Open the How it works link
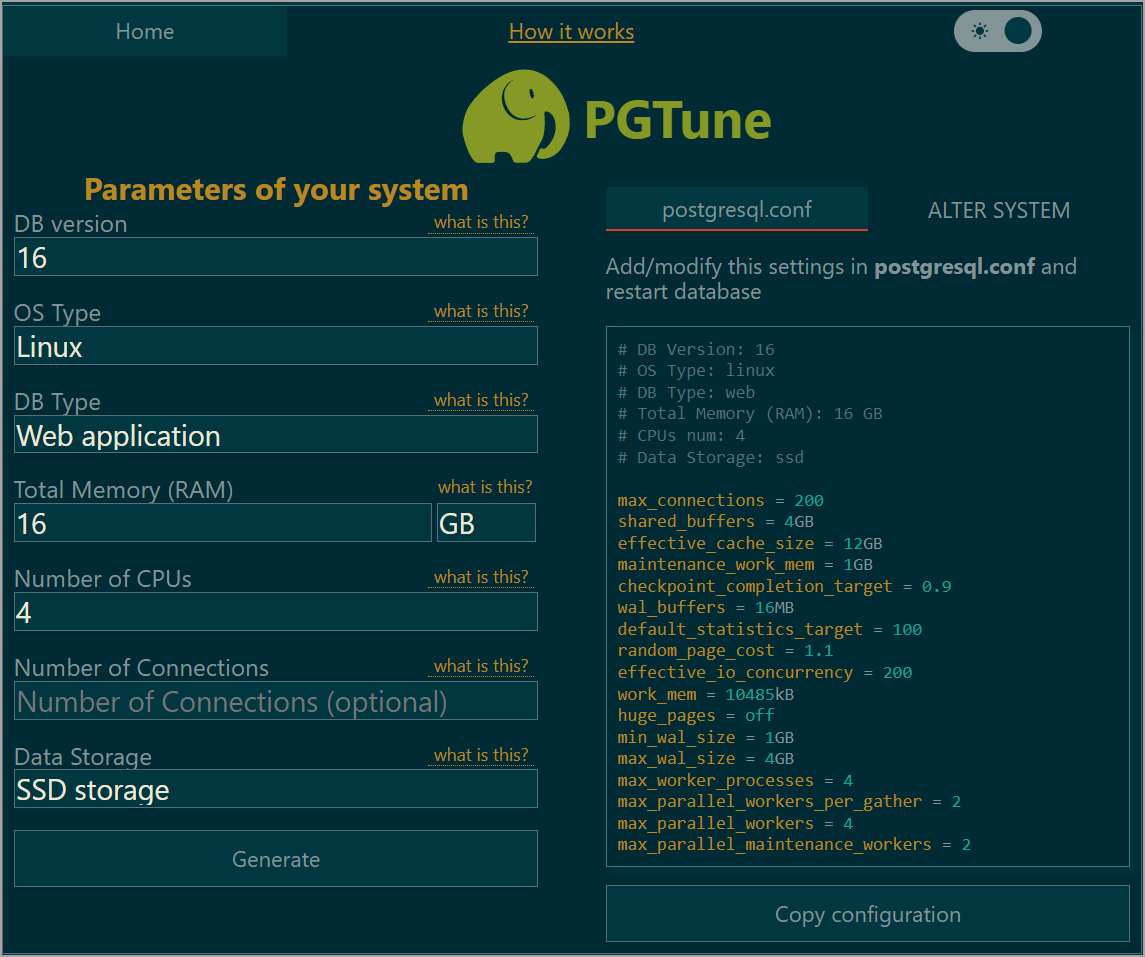 point(571,31)
